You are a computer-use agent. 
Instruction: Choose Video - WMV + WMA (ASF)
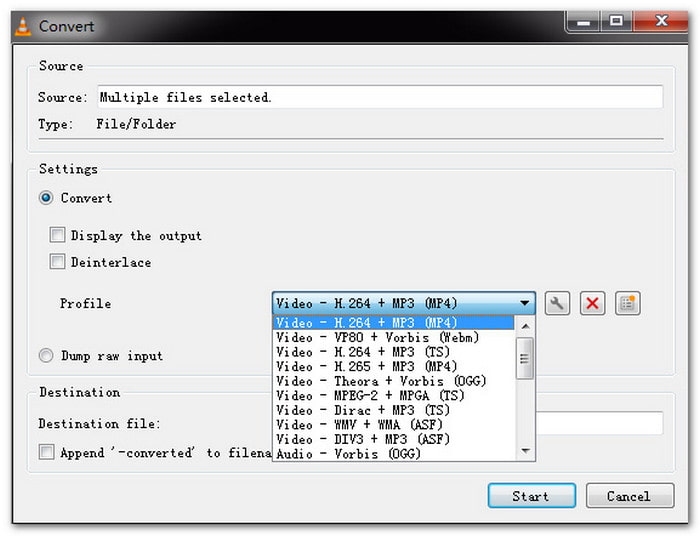point(393,424)
